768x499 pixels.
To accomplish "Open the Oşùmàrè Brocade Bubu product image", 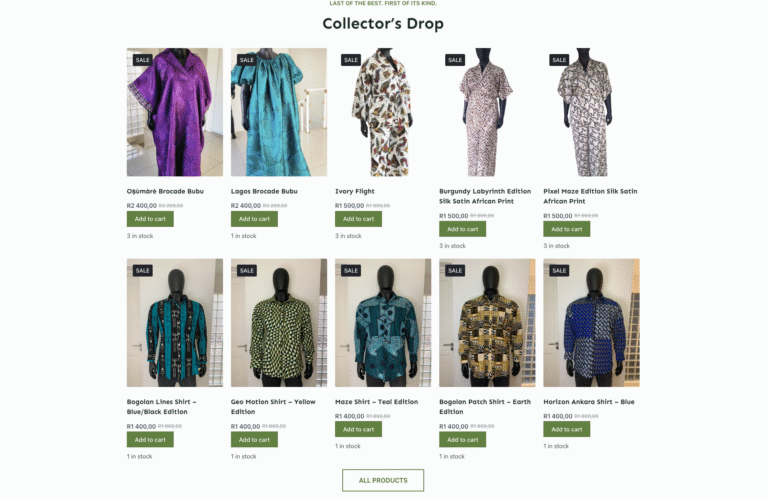I will [174, 112].
